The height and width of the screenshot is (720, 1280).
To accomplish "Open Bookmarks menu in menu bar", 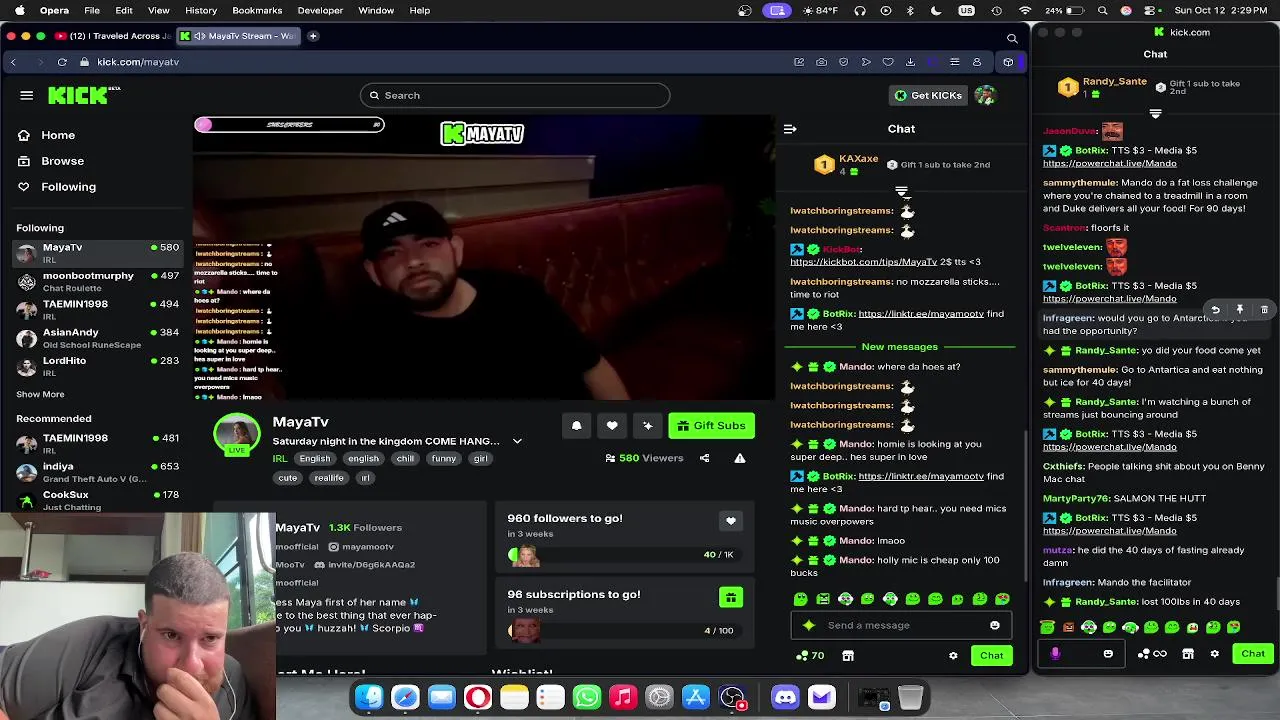I will (x=257, y=10).
